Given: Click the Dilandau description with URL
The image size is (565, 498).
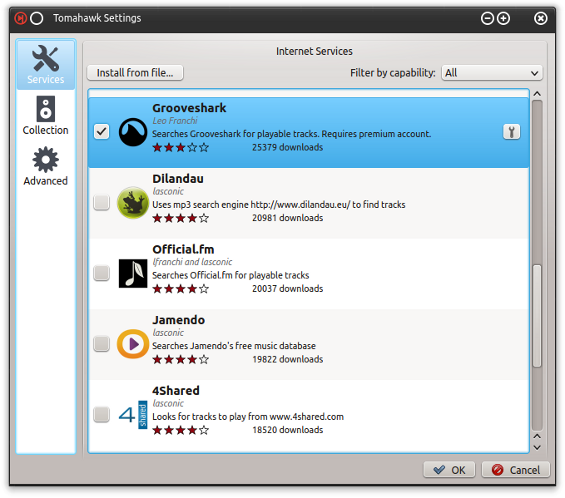Looking at the screenshot, I should [279, 205].
